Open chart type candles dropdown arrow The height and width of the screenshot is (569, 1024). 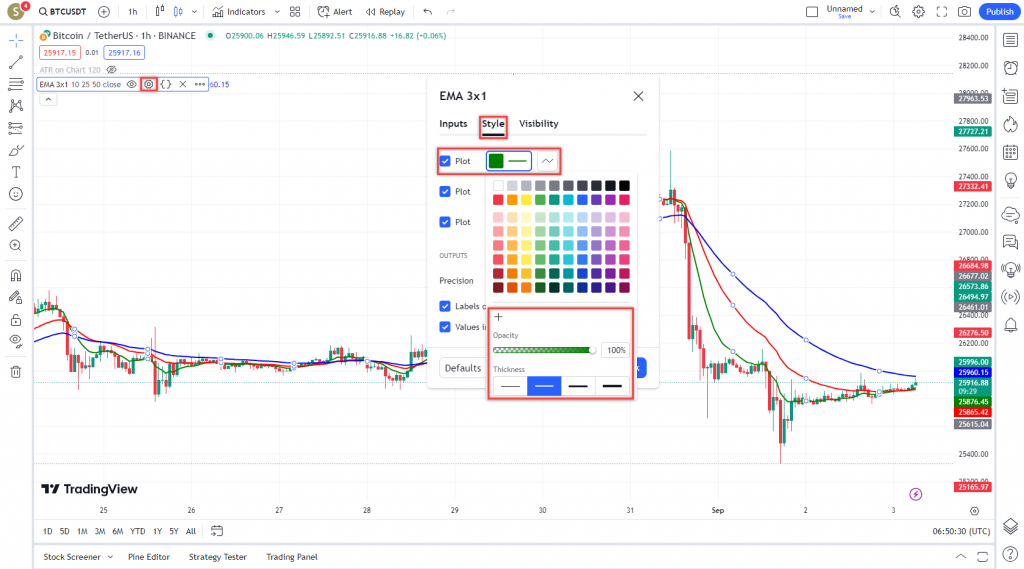pos(194,12)
